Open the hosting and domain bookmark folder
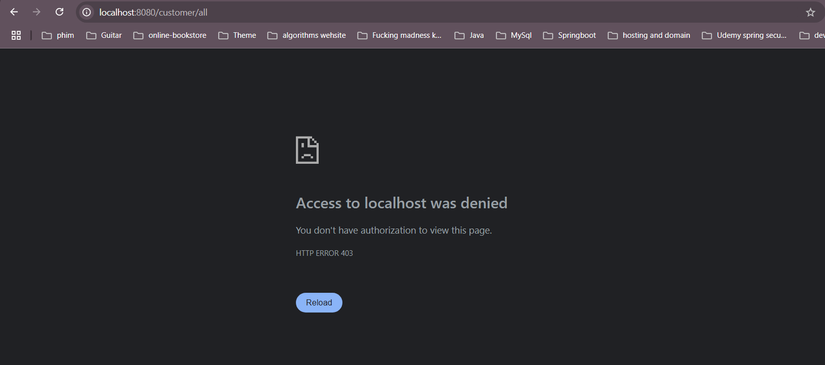Viewport: 825px width, 365px height. [649, 35]
